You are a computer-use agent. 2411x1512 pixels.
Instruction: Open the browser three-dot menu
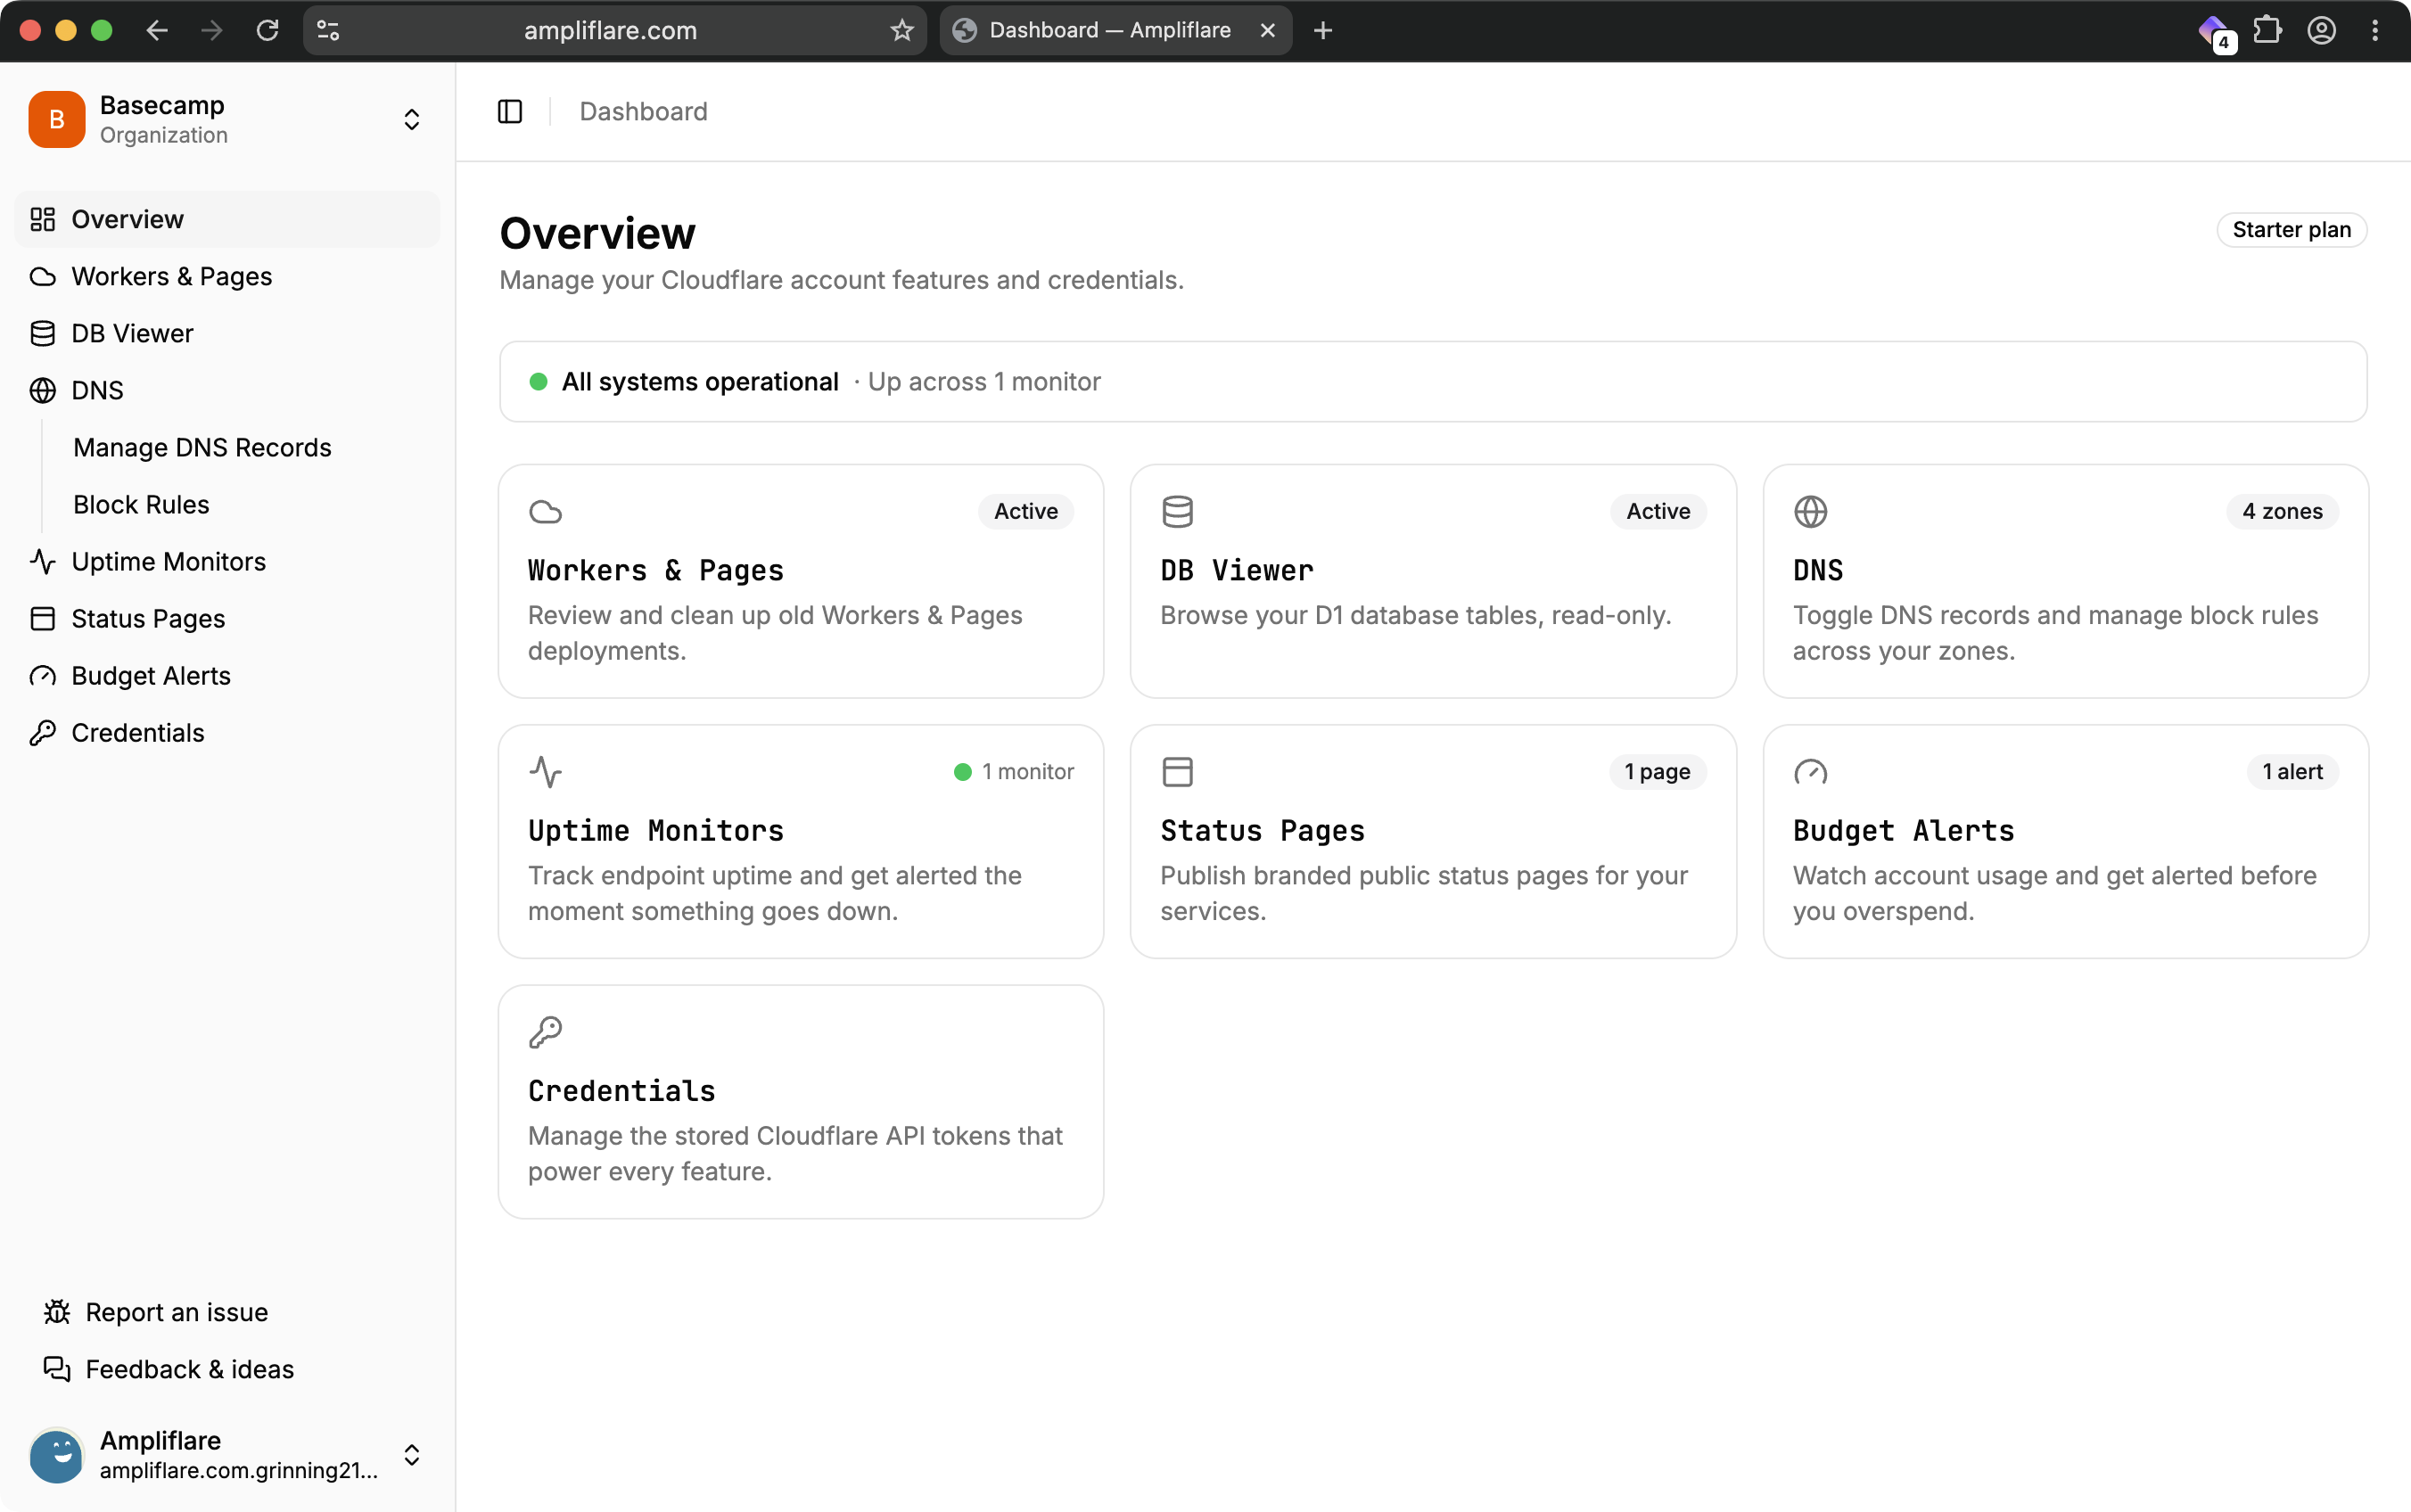tap(2375, 30)
